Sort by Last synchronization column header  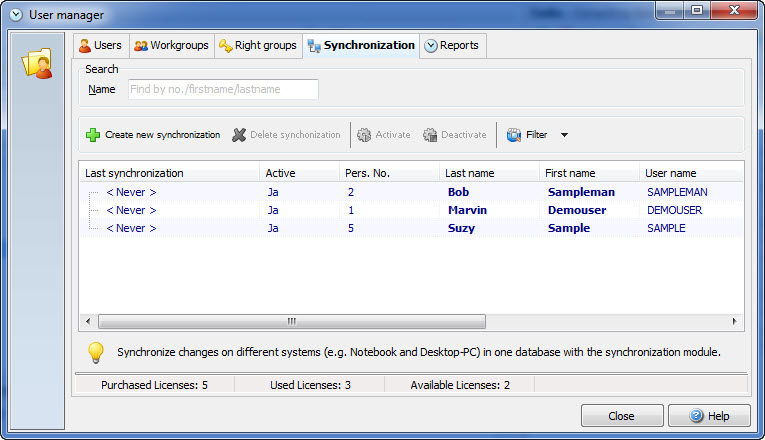coord(169,173)
